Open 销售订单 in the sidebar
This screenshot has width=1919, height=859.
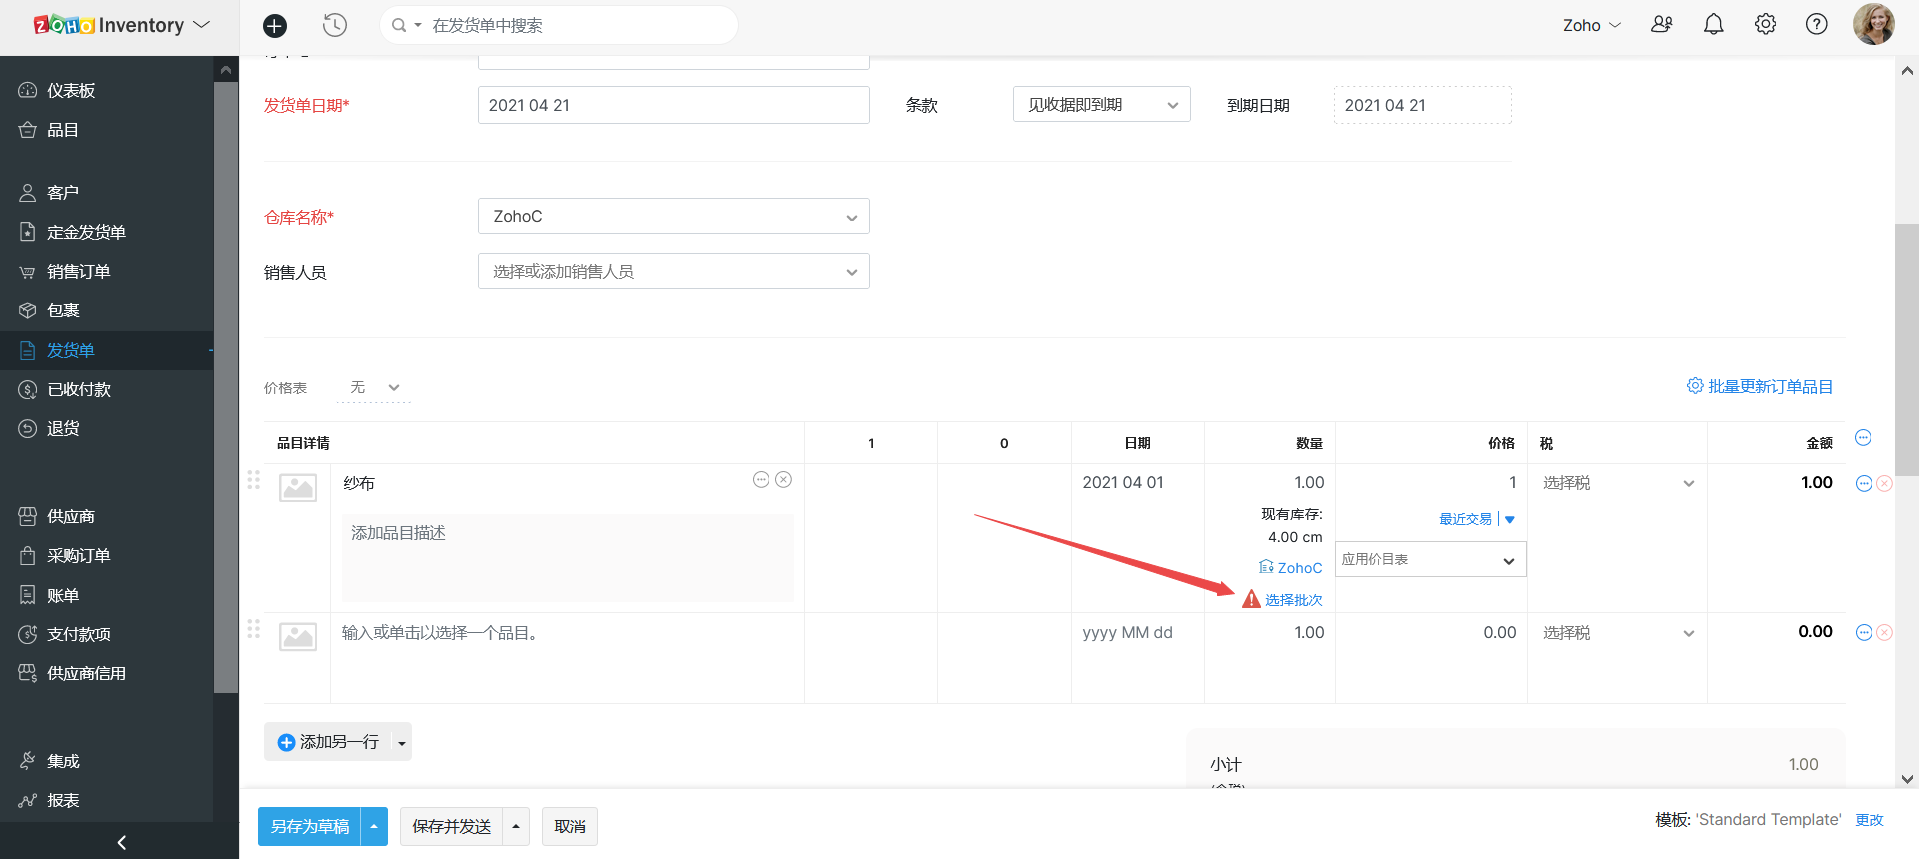(x=78, y=272)
